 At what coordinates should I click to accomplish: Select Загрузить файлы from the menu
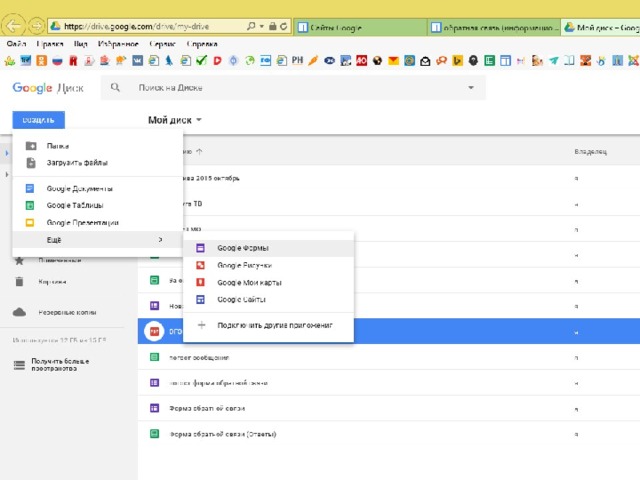pos(77,162)
